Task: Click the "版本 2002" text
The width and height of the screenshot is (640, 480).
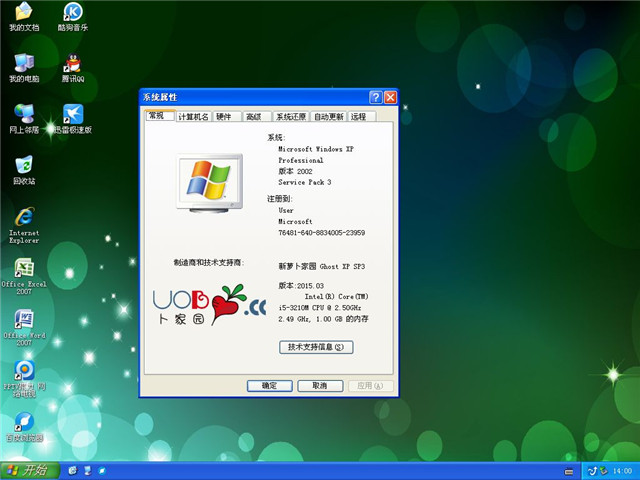Action: [295, 171]
